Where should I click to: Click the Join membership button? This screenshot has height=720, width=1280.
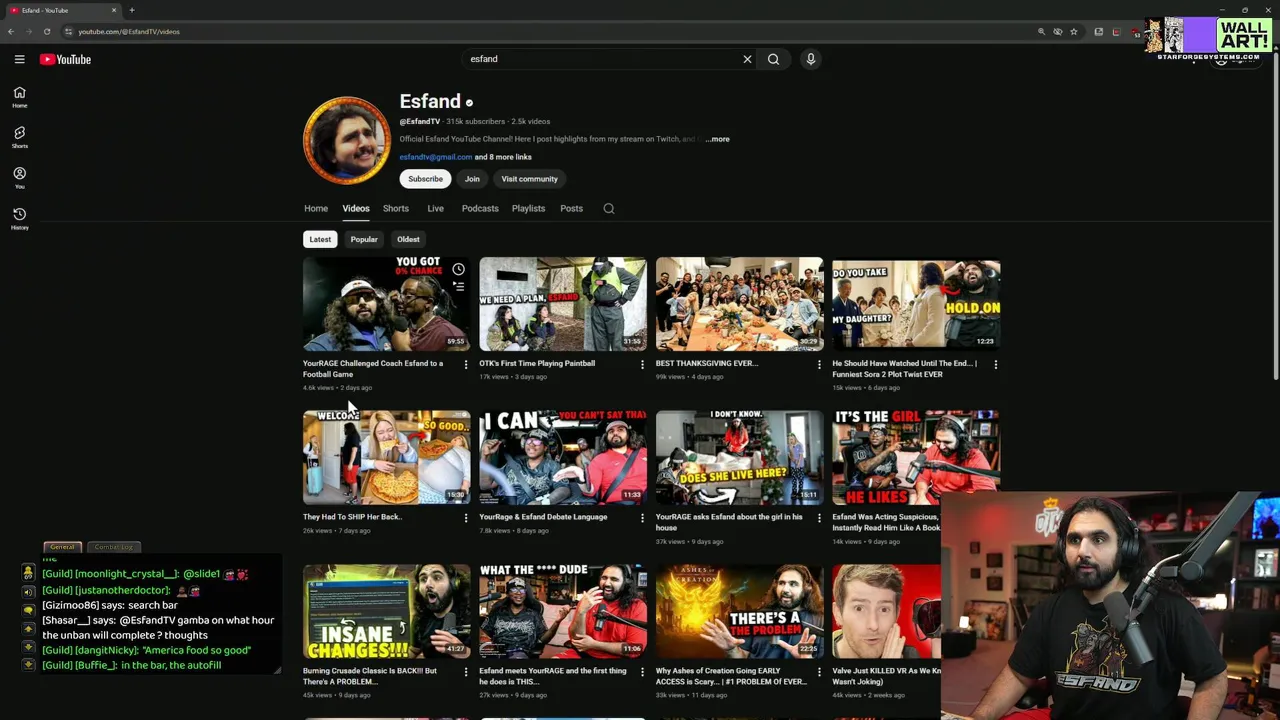472,179
